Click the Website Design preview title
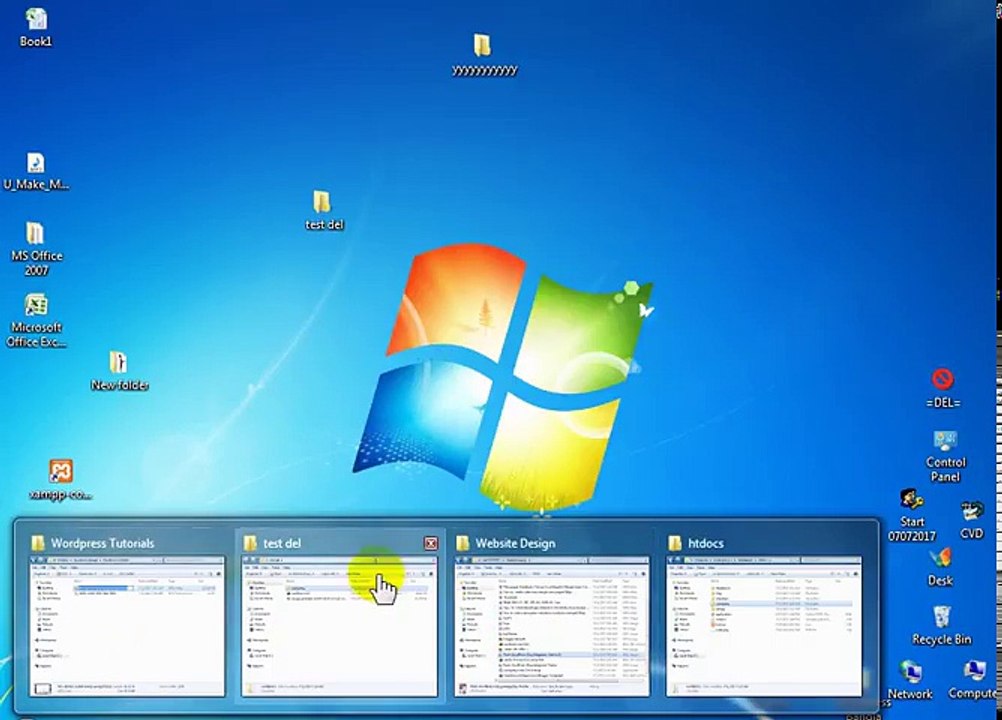 point(515,543)
